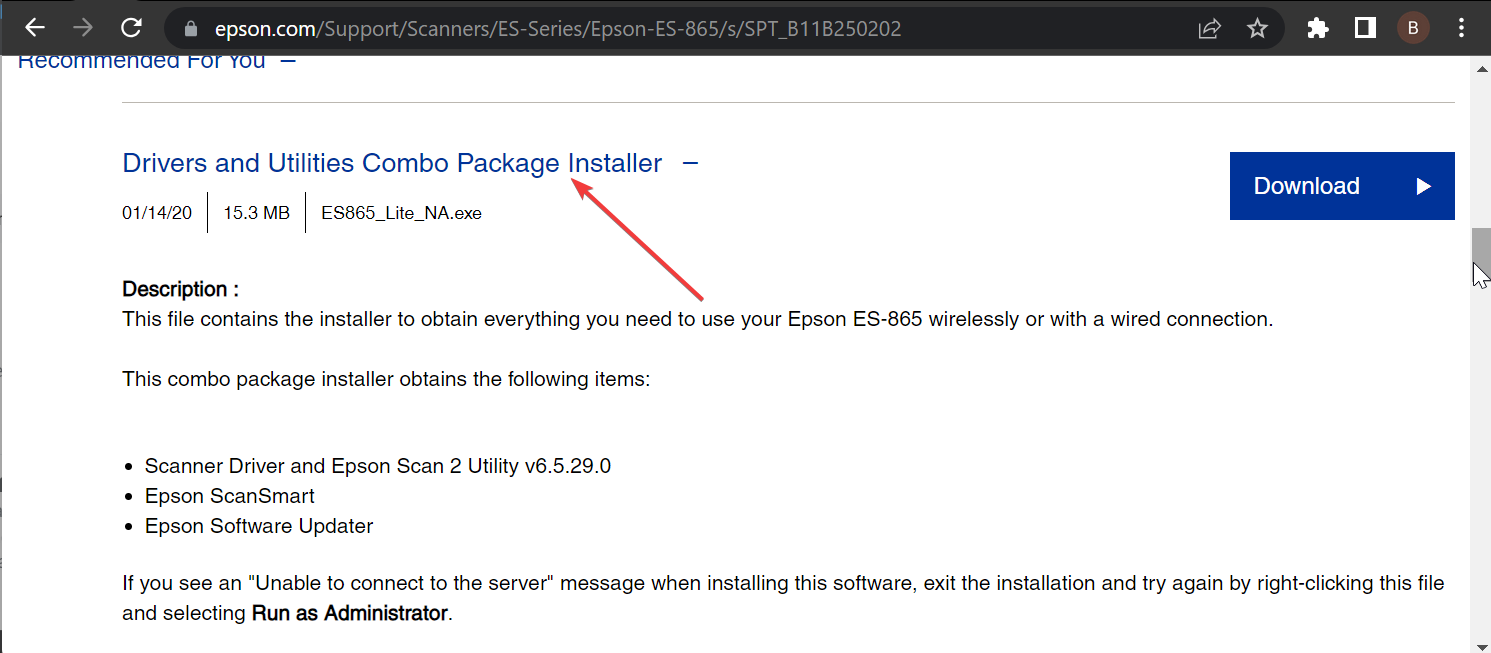The height and width of the screenshot is (653, 1491).
Task: Share this page using the share icon
Action: (x=1210, y=29)
